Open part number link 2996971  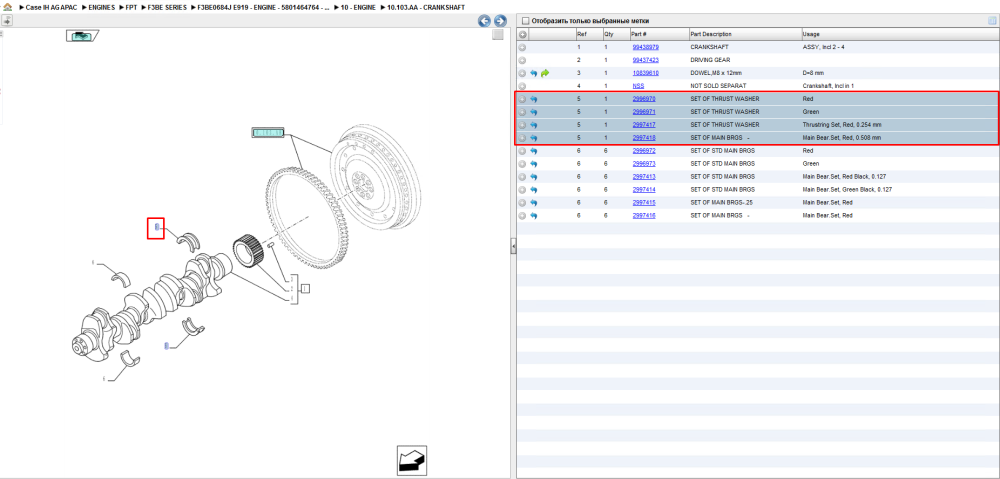[643, 112]
